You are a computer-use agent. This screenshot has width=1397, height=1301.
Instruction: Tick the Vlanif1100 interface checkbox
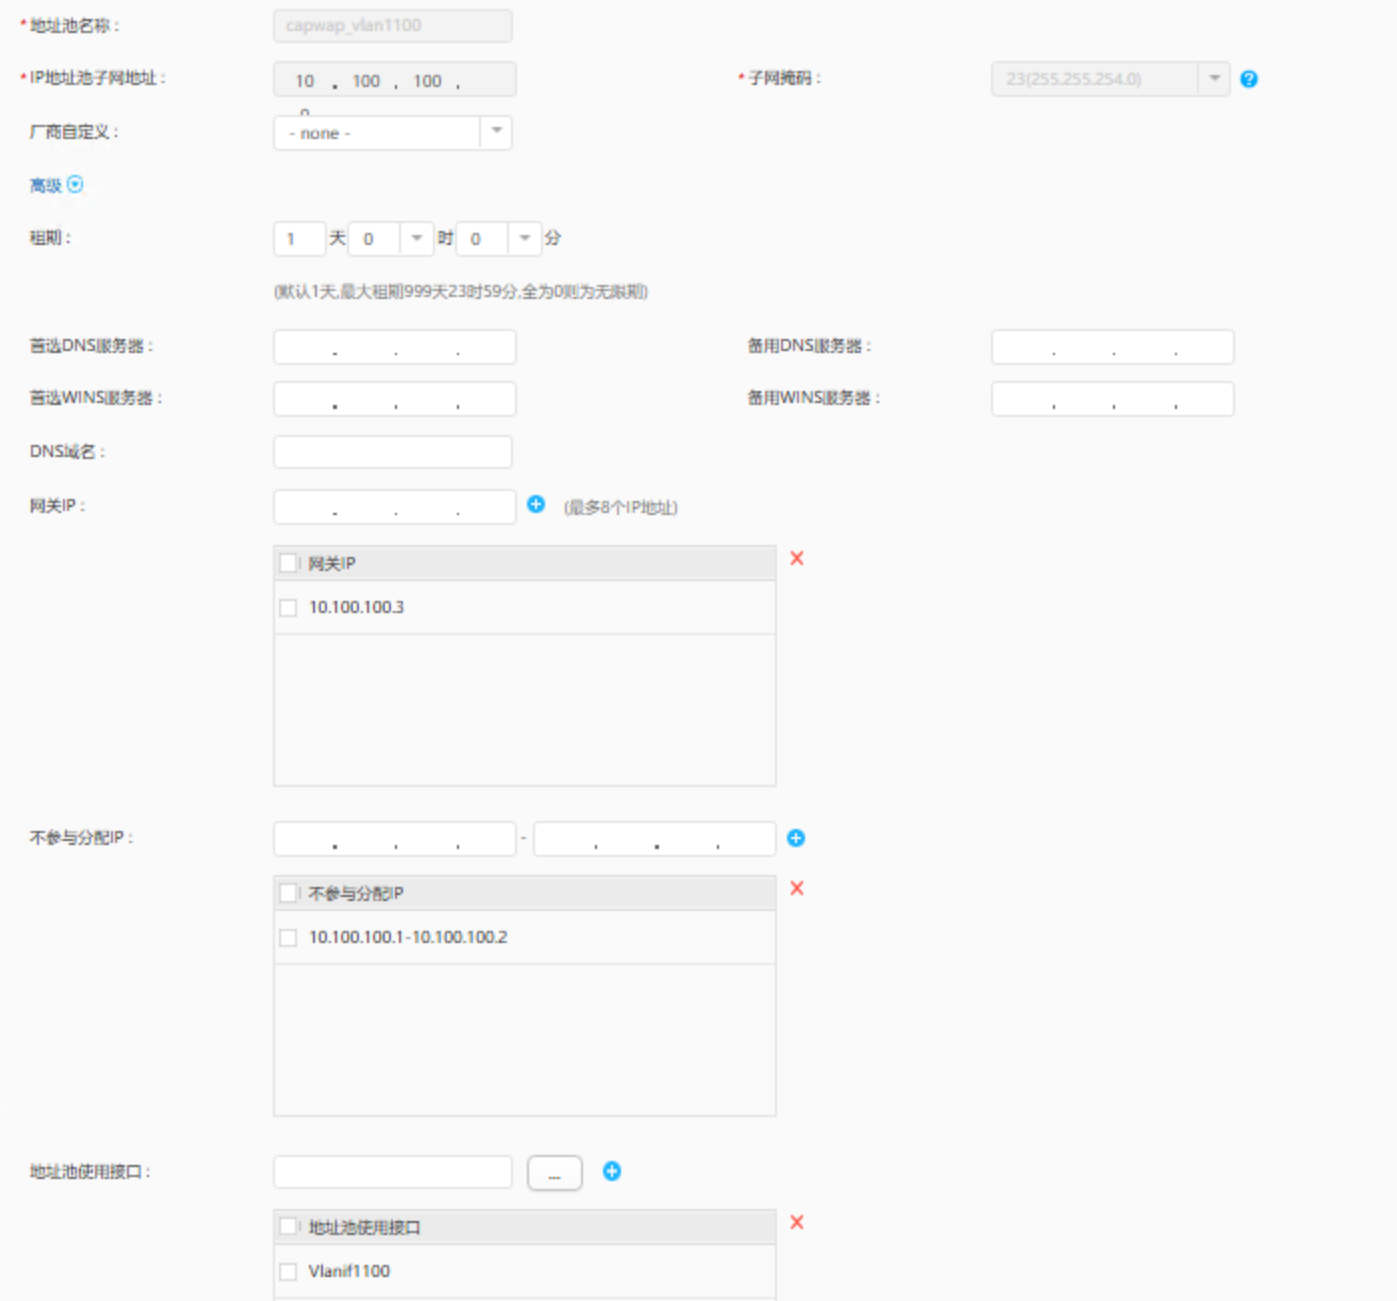click(x=289, y=1272)
